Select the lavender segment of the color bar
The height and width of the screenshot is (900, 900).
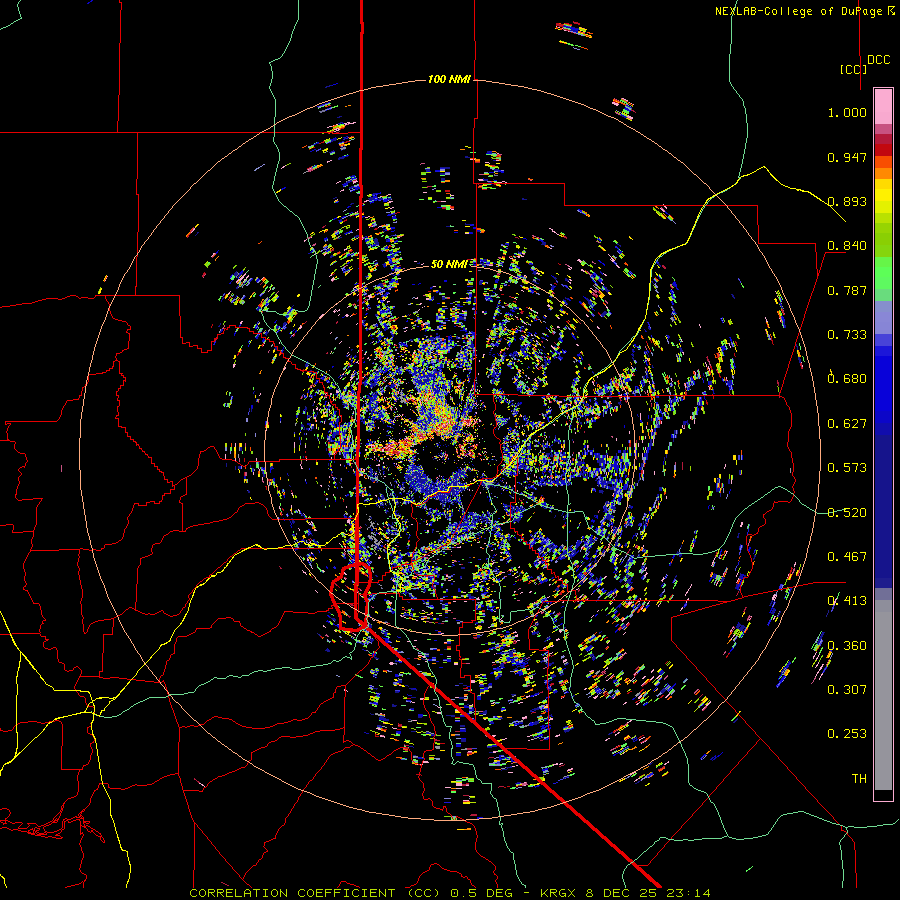[883, 318]
